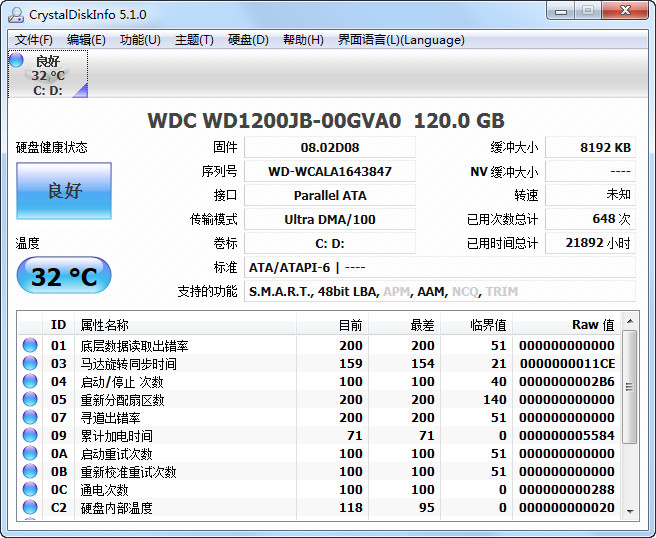
Task: Click the 转速 field showing 未知
Action: [590, 195]
